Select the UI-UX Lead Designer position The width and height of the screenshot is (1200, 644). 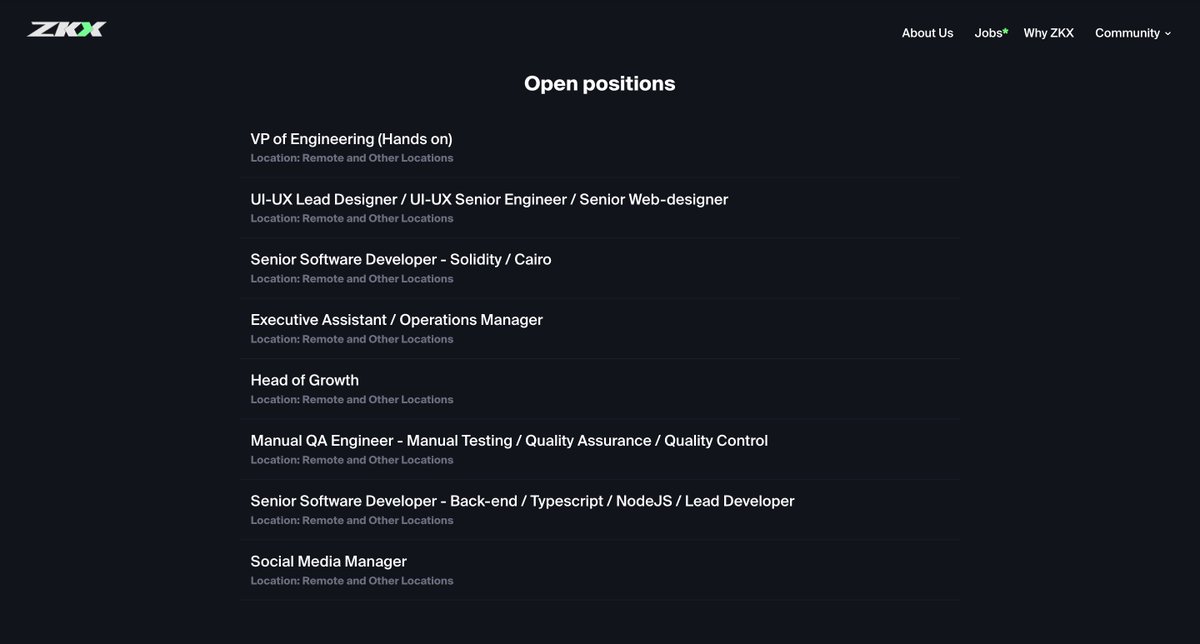(x=489, y=199)
